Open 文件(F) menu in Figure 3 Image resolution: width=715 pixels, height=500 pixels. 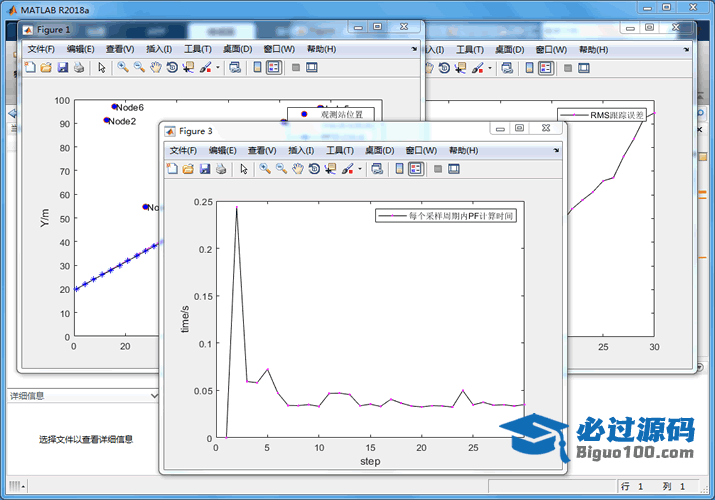click(x=183, y=150)
